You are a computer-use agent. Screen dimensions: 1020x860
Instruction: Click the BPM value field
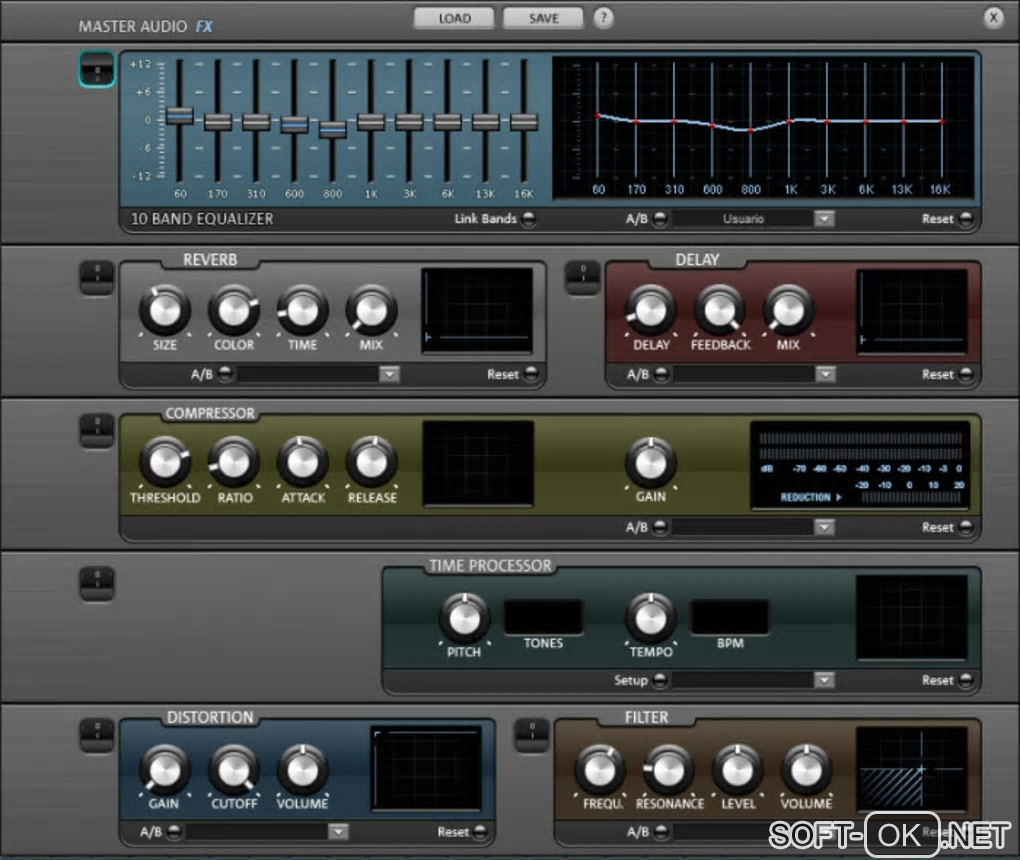click(x=730, y=616)
